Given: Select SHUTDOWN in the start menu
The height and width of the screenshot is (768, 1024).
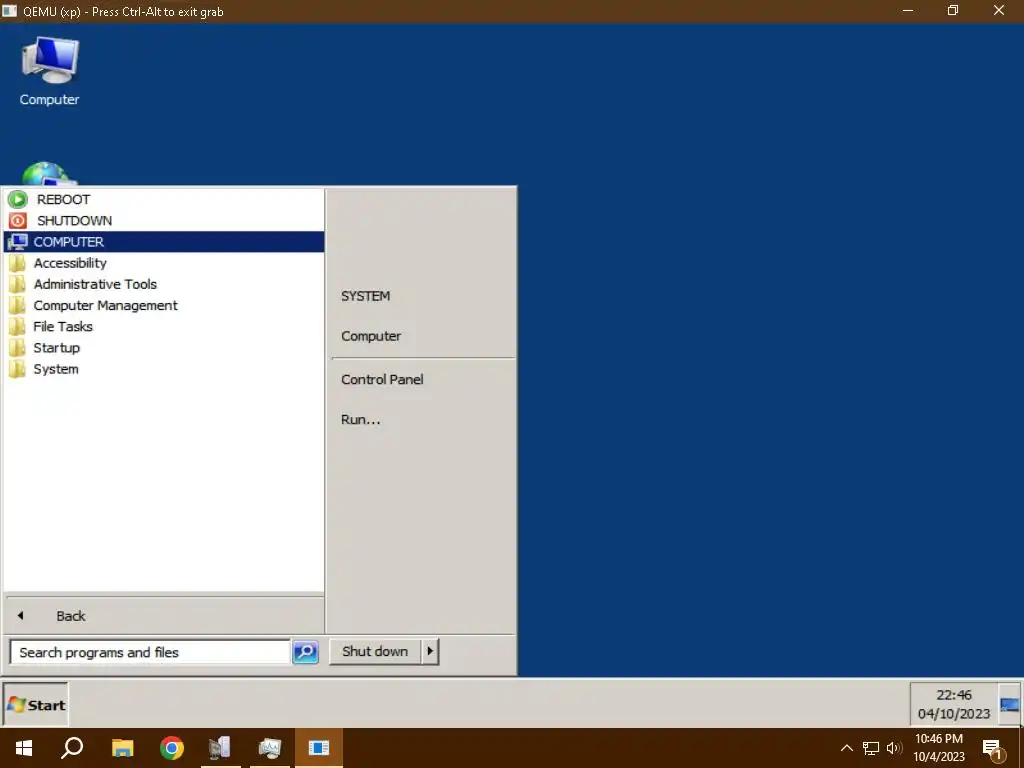Looking at the screenshot, I should click(x=164, y=221).
